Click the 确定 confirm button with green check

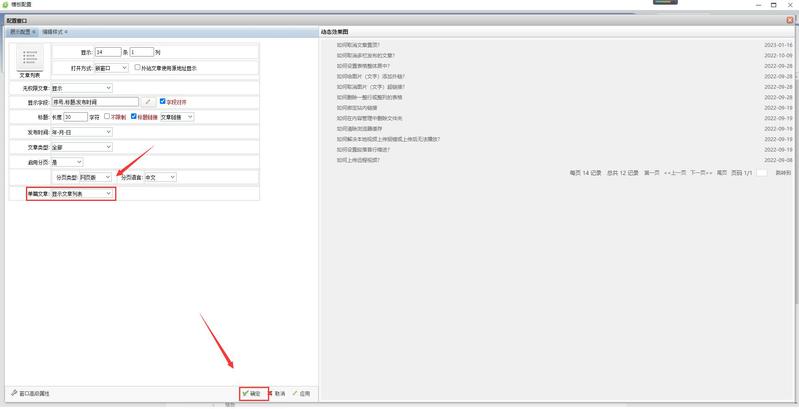[251, 394]
